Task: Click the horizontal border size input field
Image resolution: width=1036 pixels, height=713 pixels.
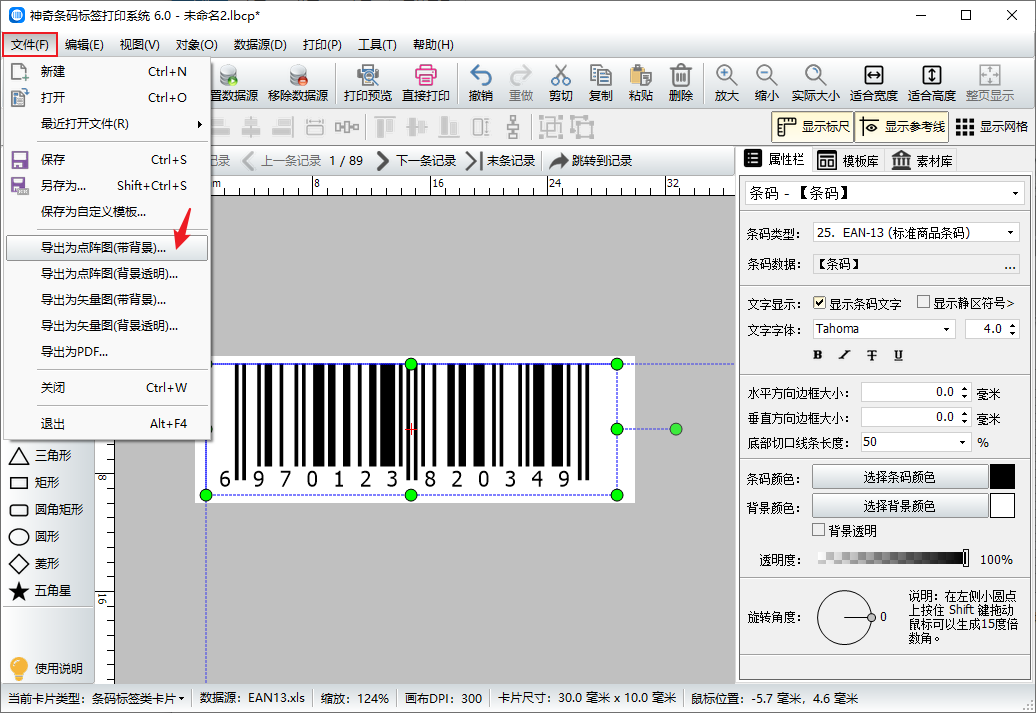Action: click(x=910, y=393)
